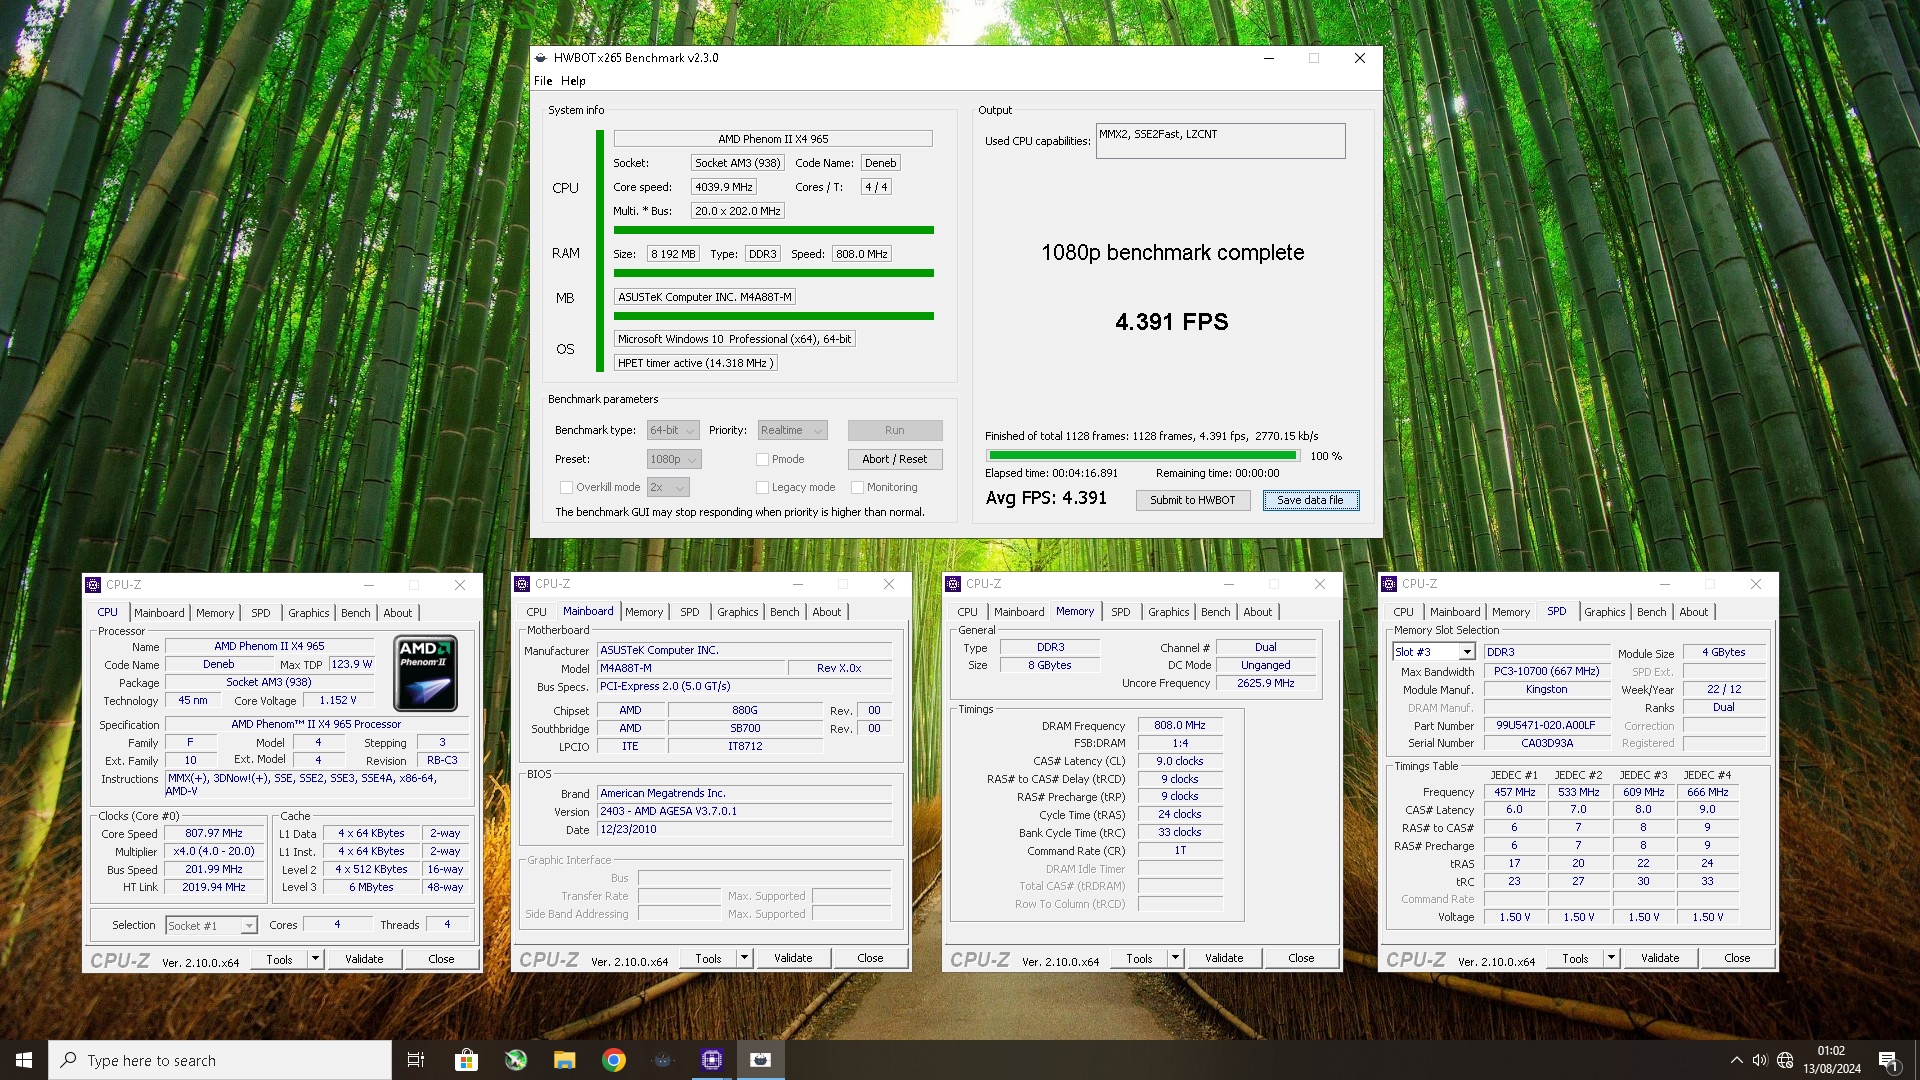Screen dimensions: 1920x1080
Task: Select CPU tab in Mainboard CPU-Z window
Action: tap(537, 612)
